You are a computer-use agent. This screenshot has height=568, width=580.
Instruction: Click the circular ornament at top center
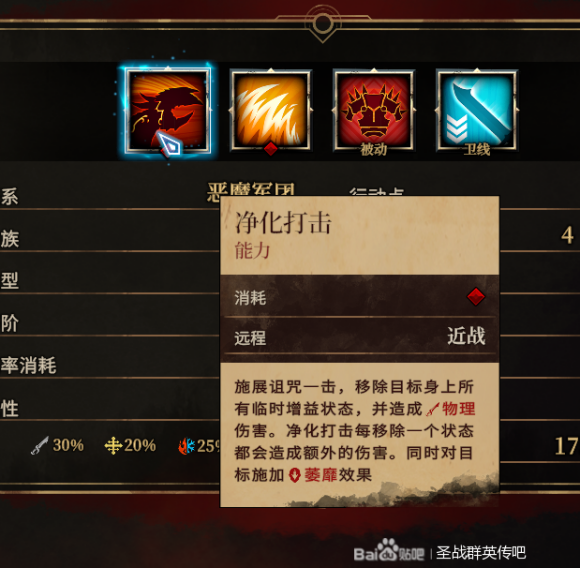(x=323, y=23)
